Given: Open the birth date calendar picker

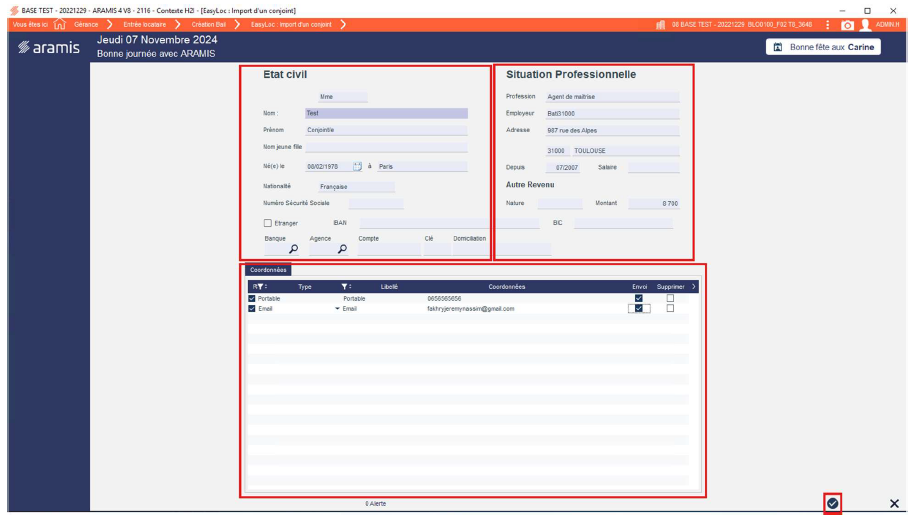Looking at the screenshot, I should click(357, 167).
